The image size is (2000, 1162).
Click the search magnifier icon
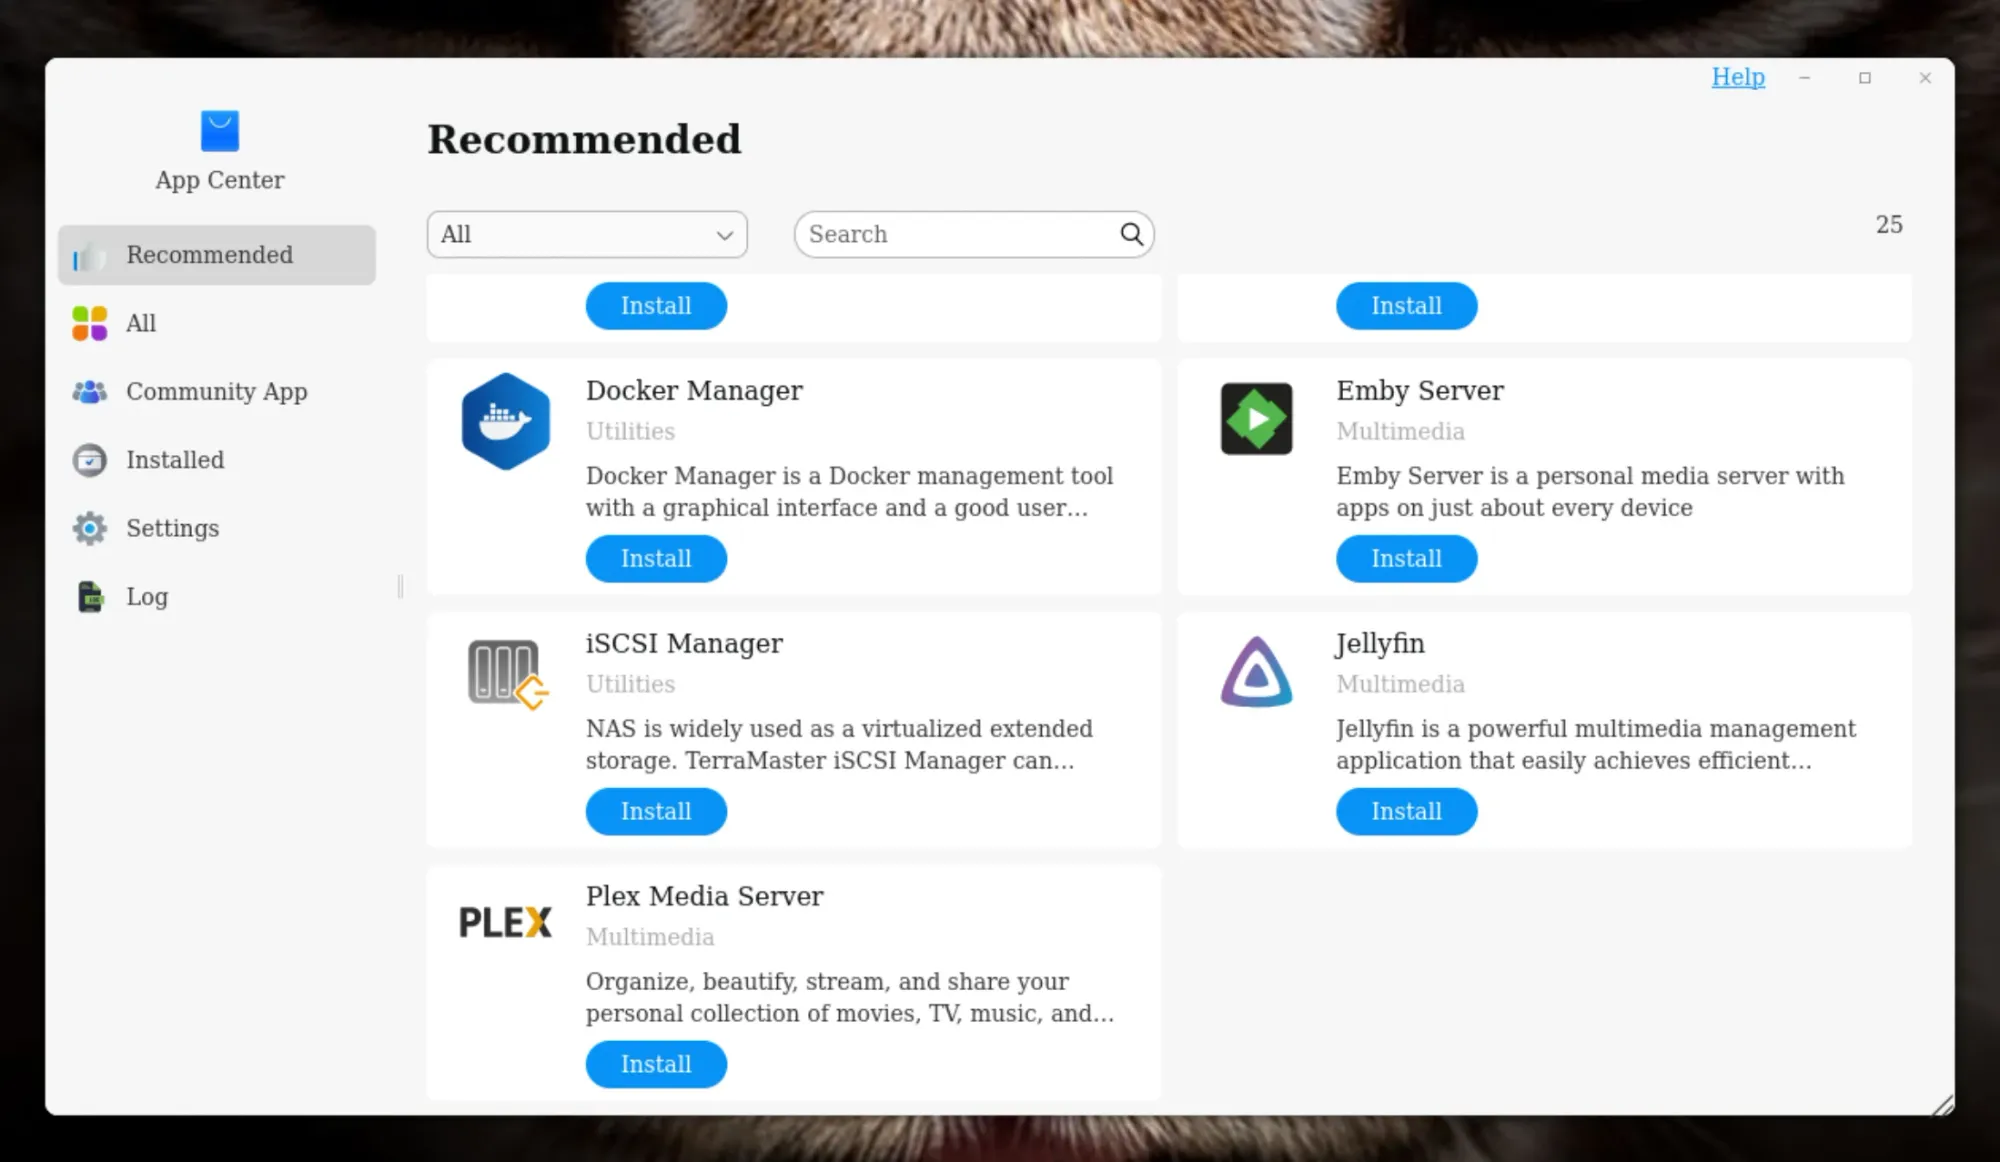[1131, 234]
